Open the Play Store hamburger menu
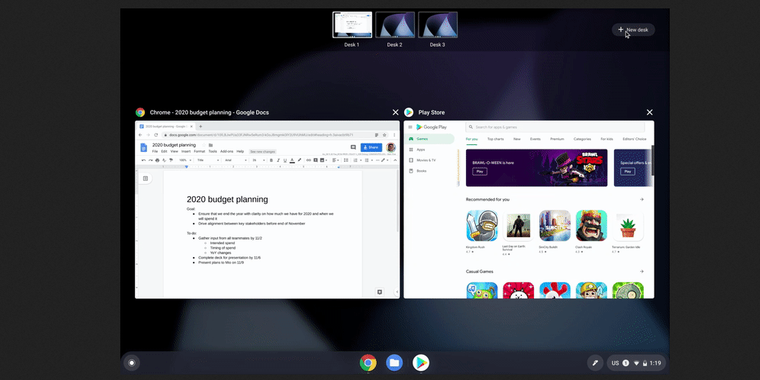The width and height of the screenshot is (760, 380). coord(410,127)
